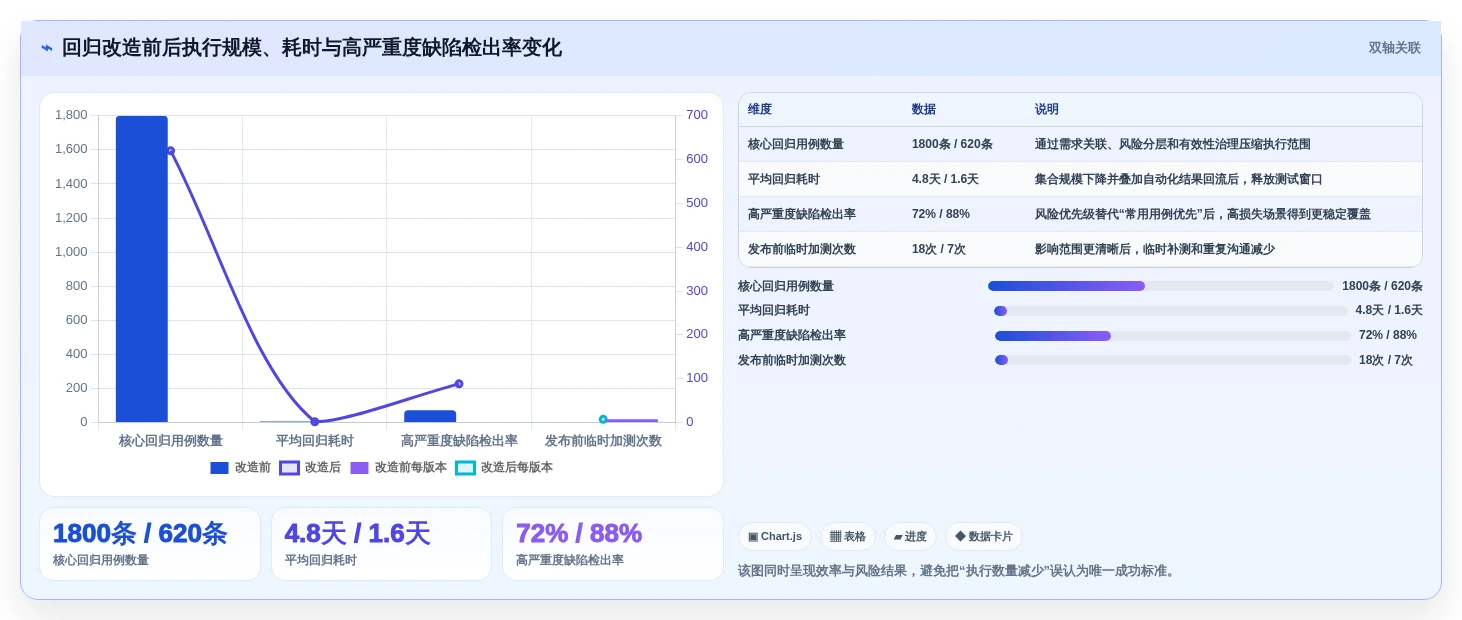Toggle the 改造后每版本 legend item
The image size is (1462, 620).
(x=504, y=467)
